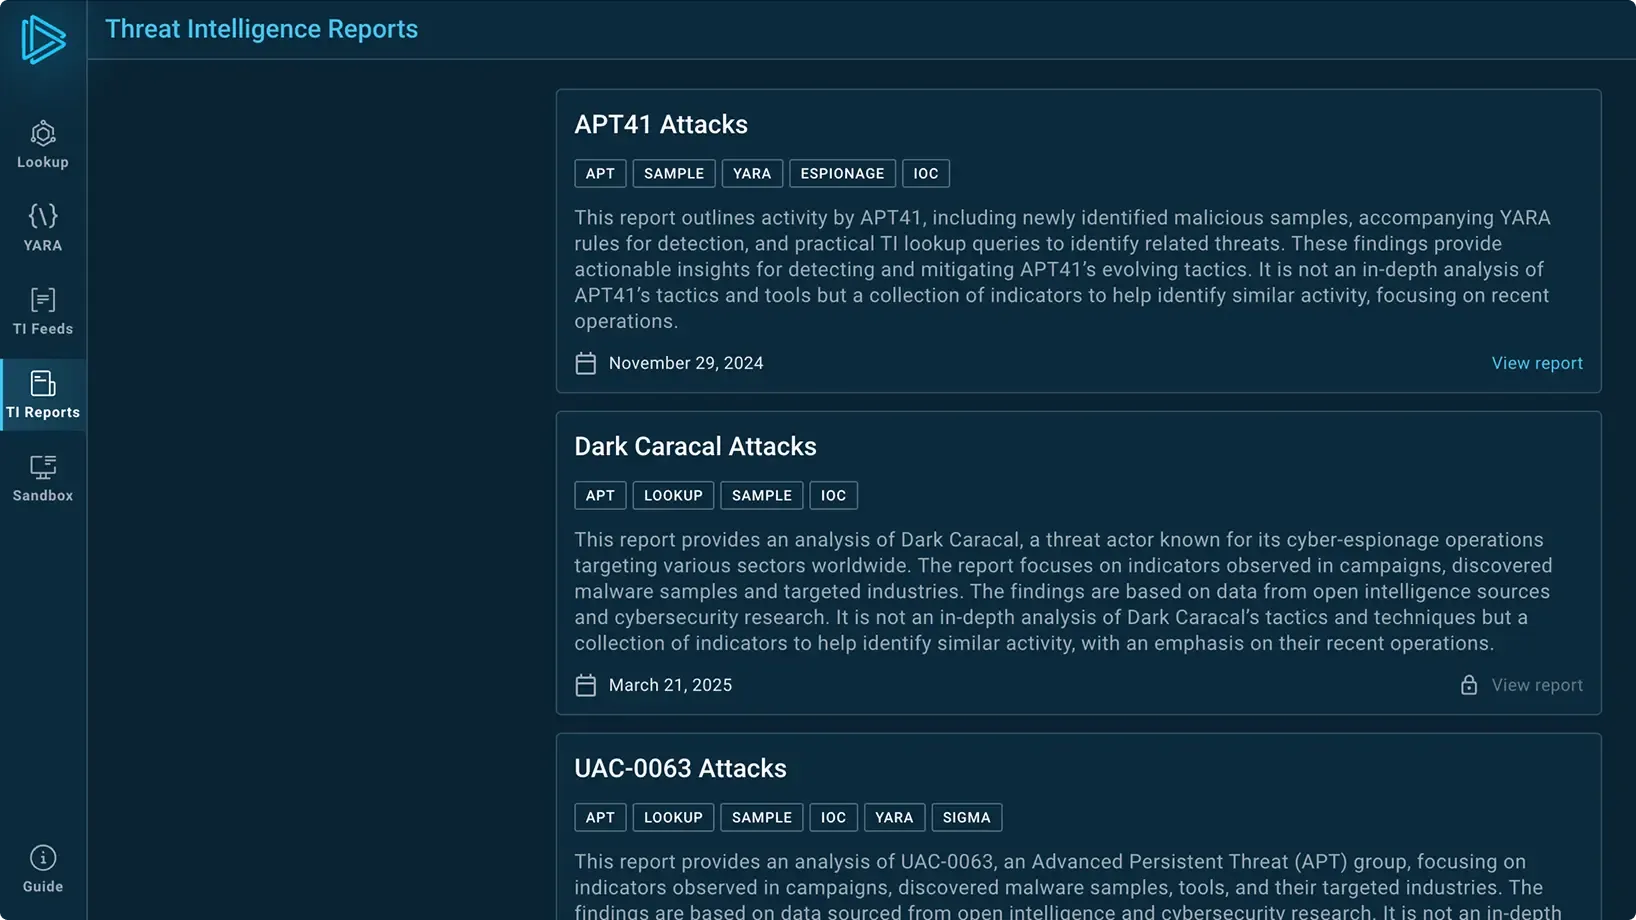Screen dimensions: 1636x920
Task: Open the Lookup section in sidebar
Action: pos(42,144)
